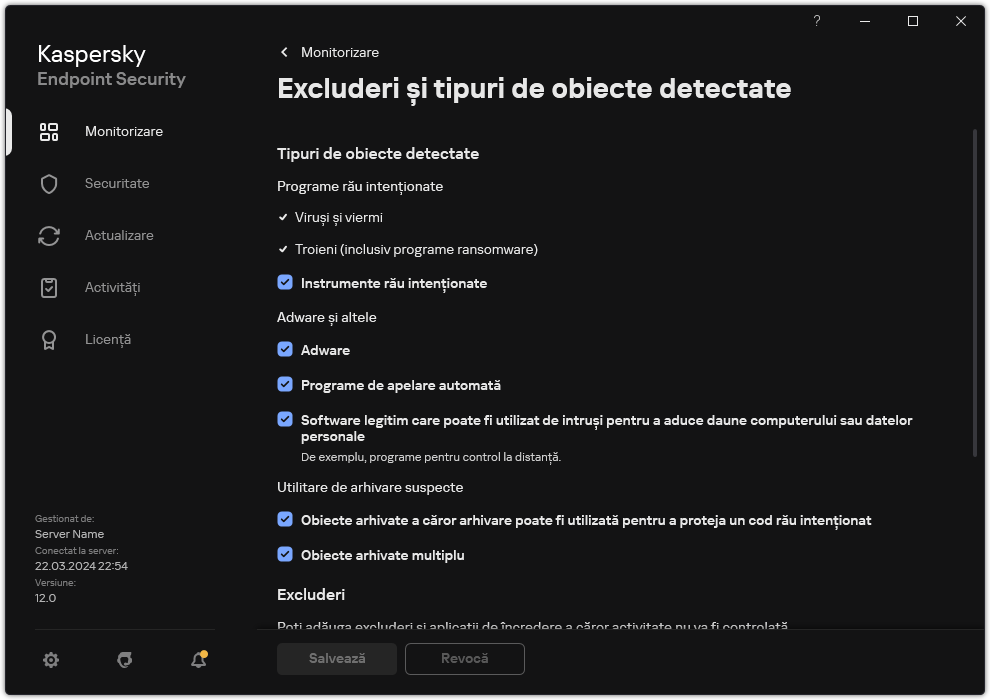
Task: Uncheck the software legitim utilizat de intruși option
Action: (x=285, y=420)
